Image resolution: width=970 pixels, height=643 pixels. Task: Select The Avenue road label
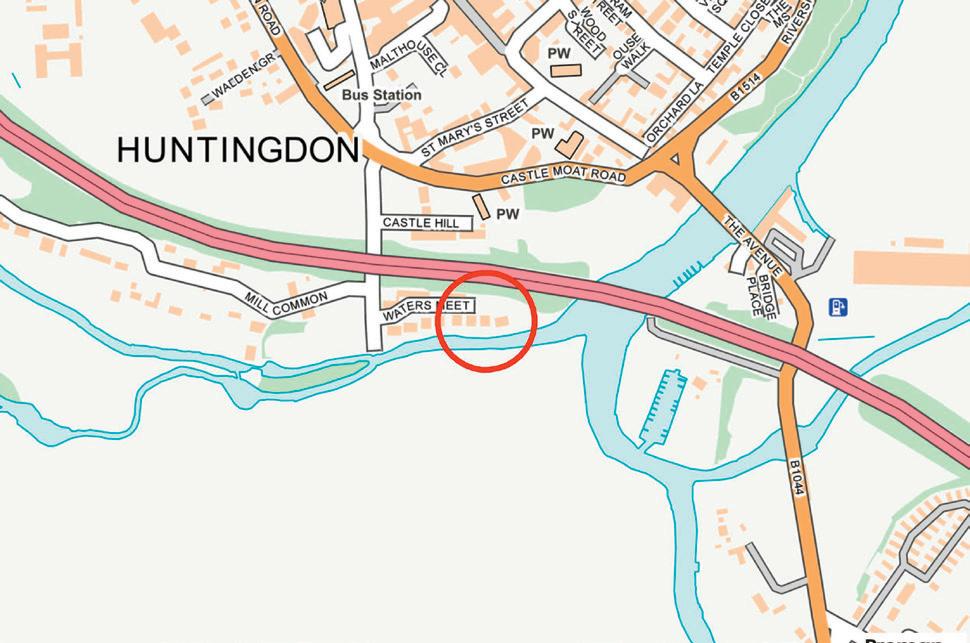click(753, 246)
